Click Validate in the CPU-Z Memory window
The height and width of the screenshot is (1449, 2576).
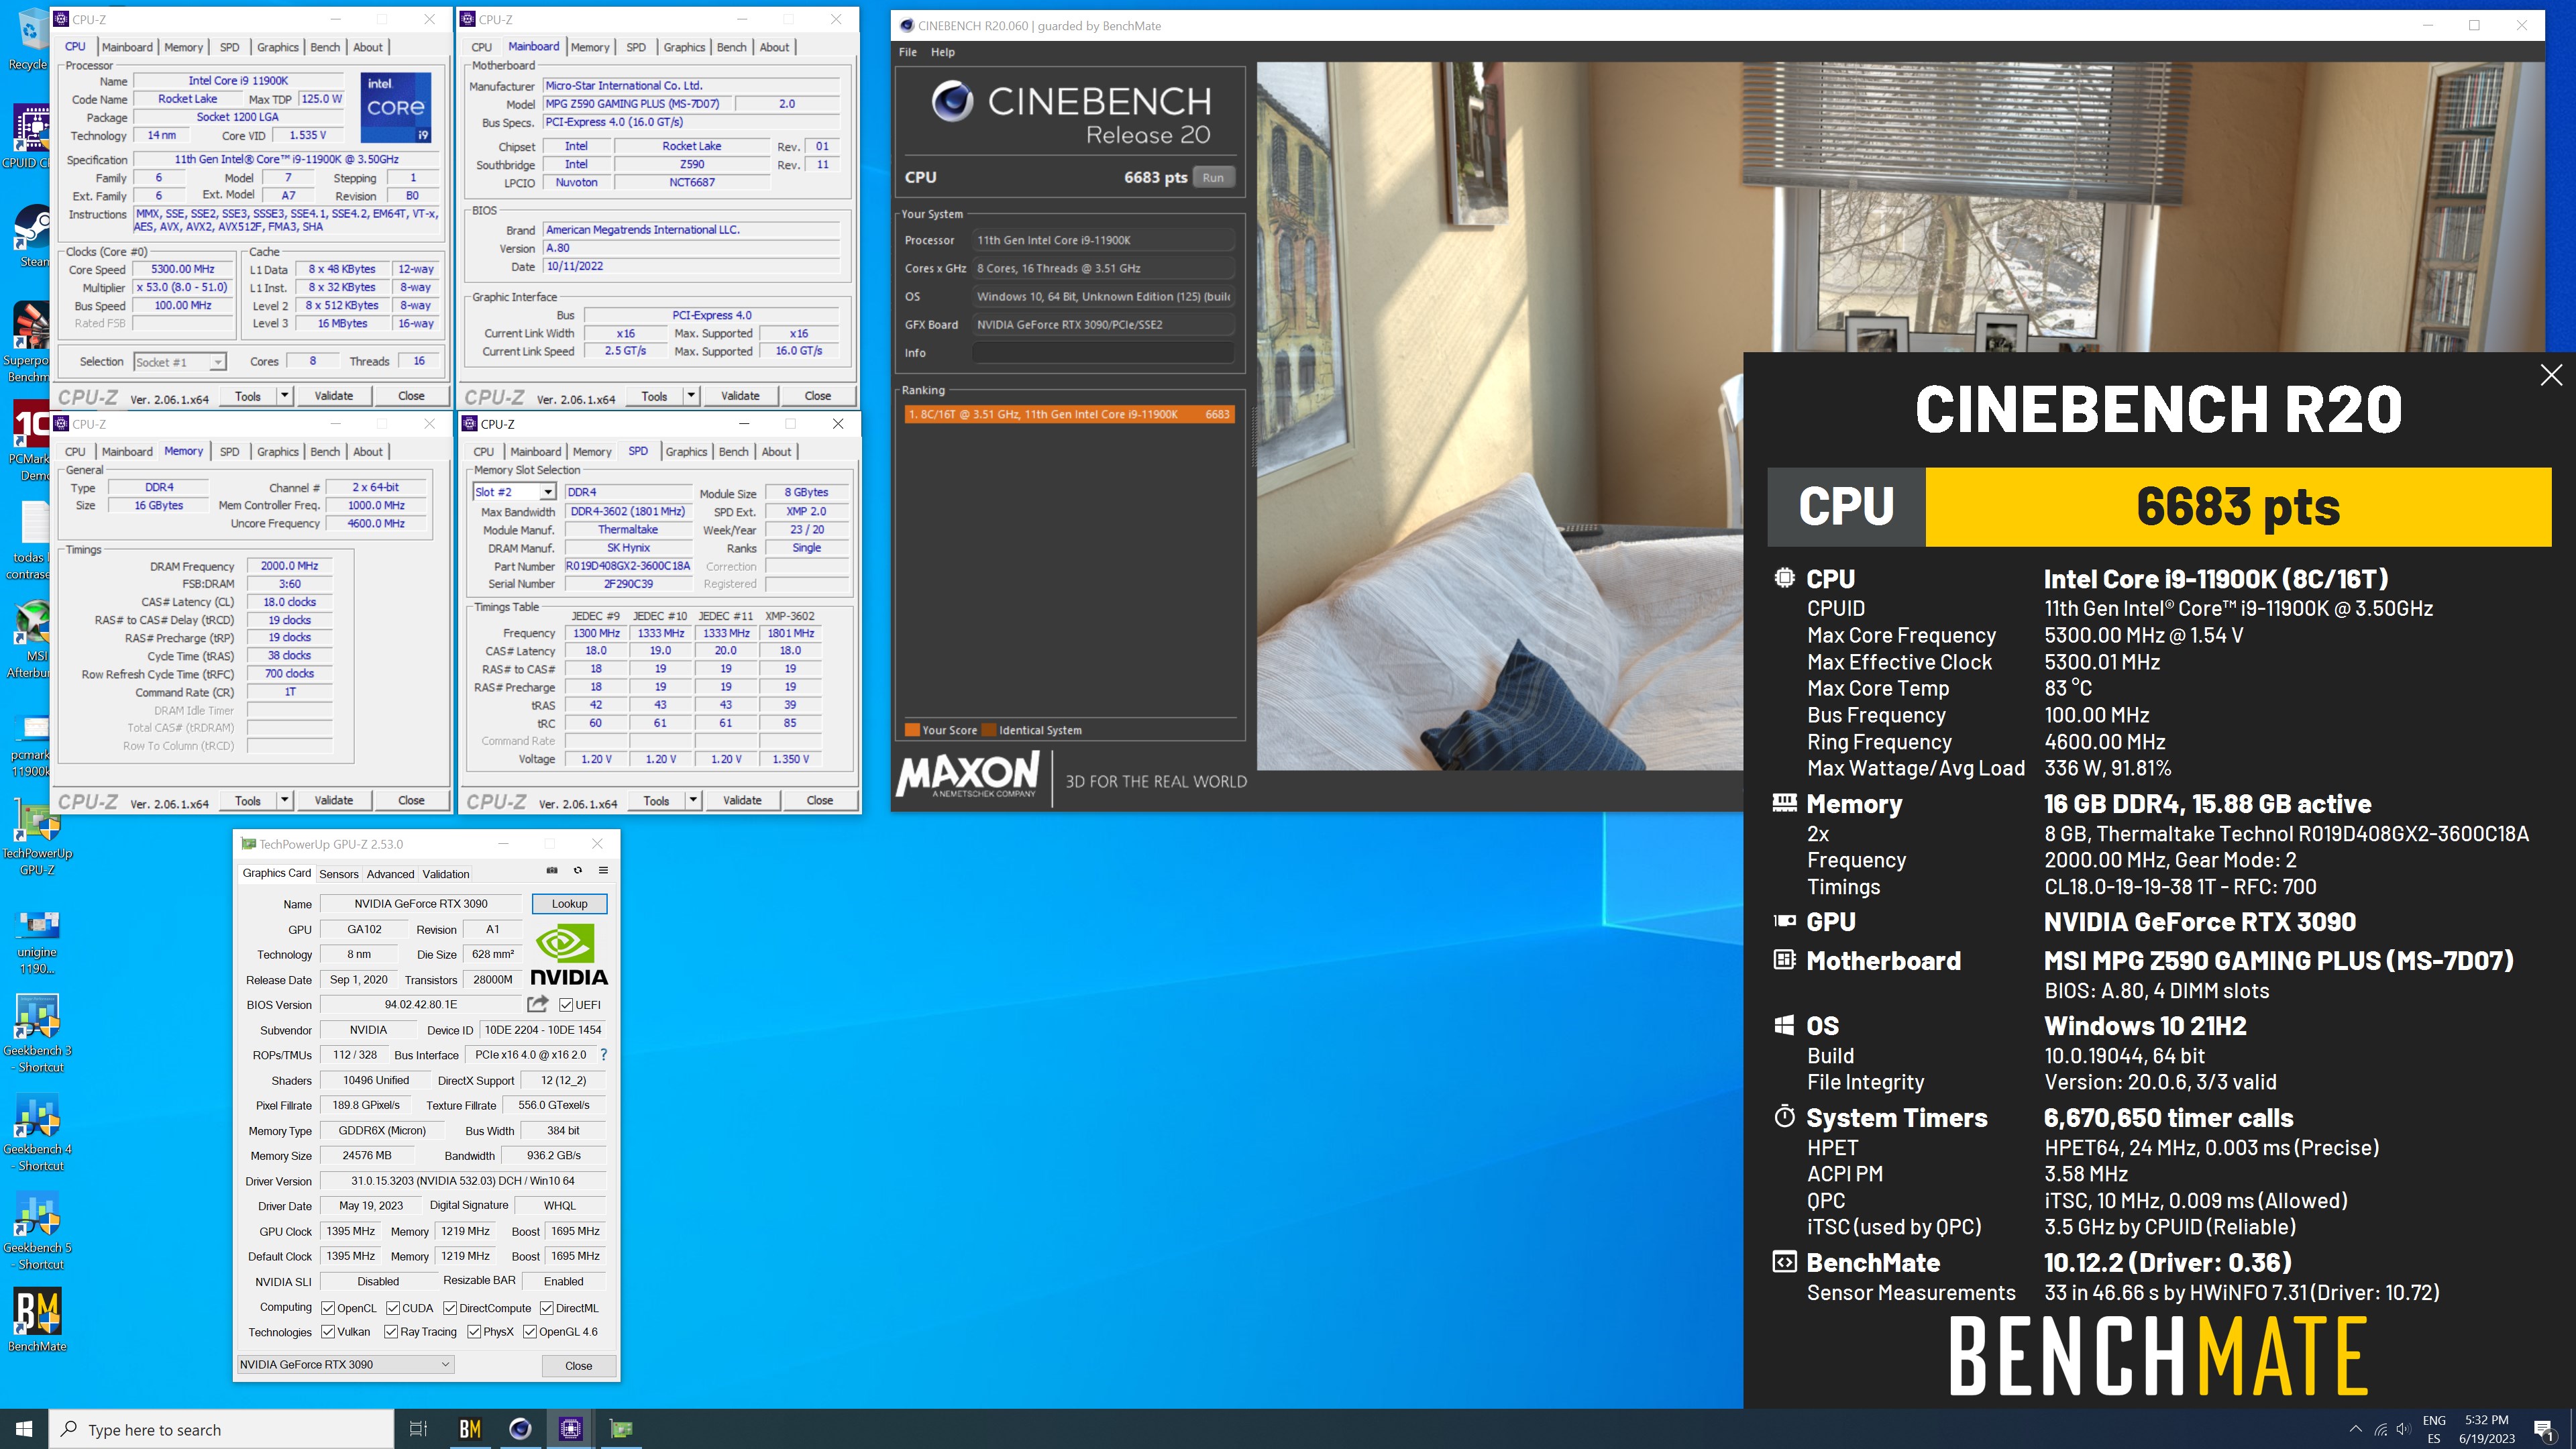coord(333,800)
